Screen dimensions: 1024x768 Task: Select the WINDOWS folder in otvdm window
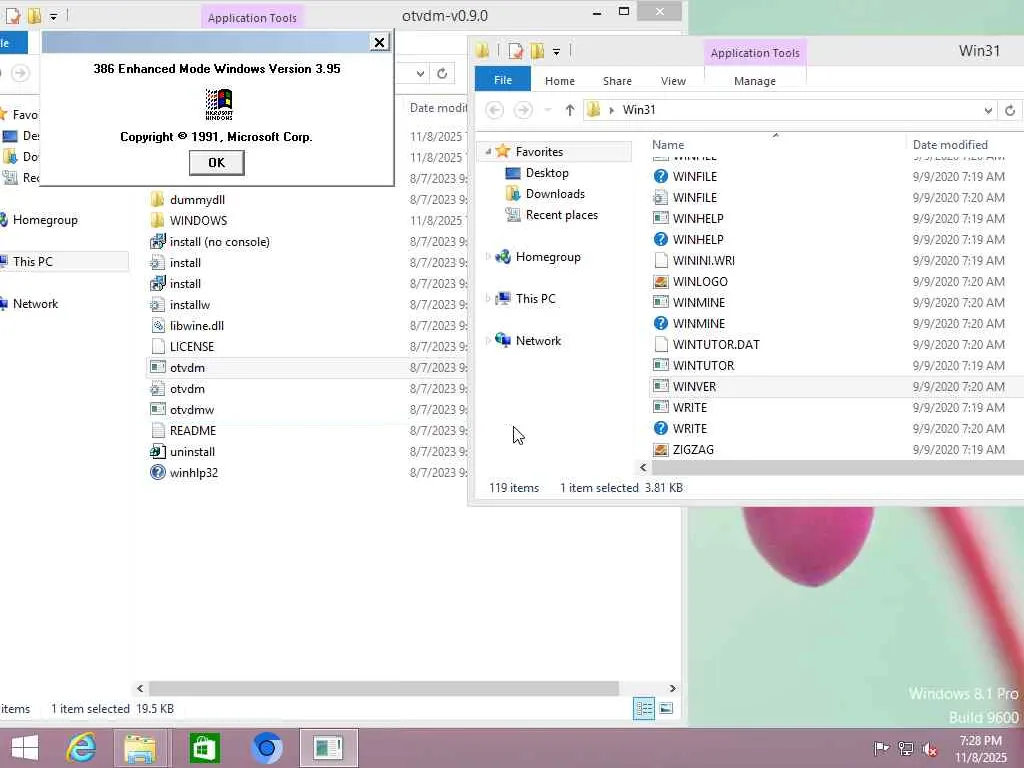pos(199,221)
